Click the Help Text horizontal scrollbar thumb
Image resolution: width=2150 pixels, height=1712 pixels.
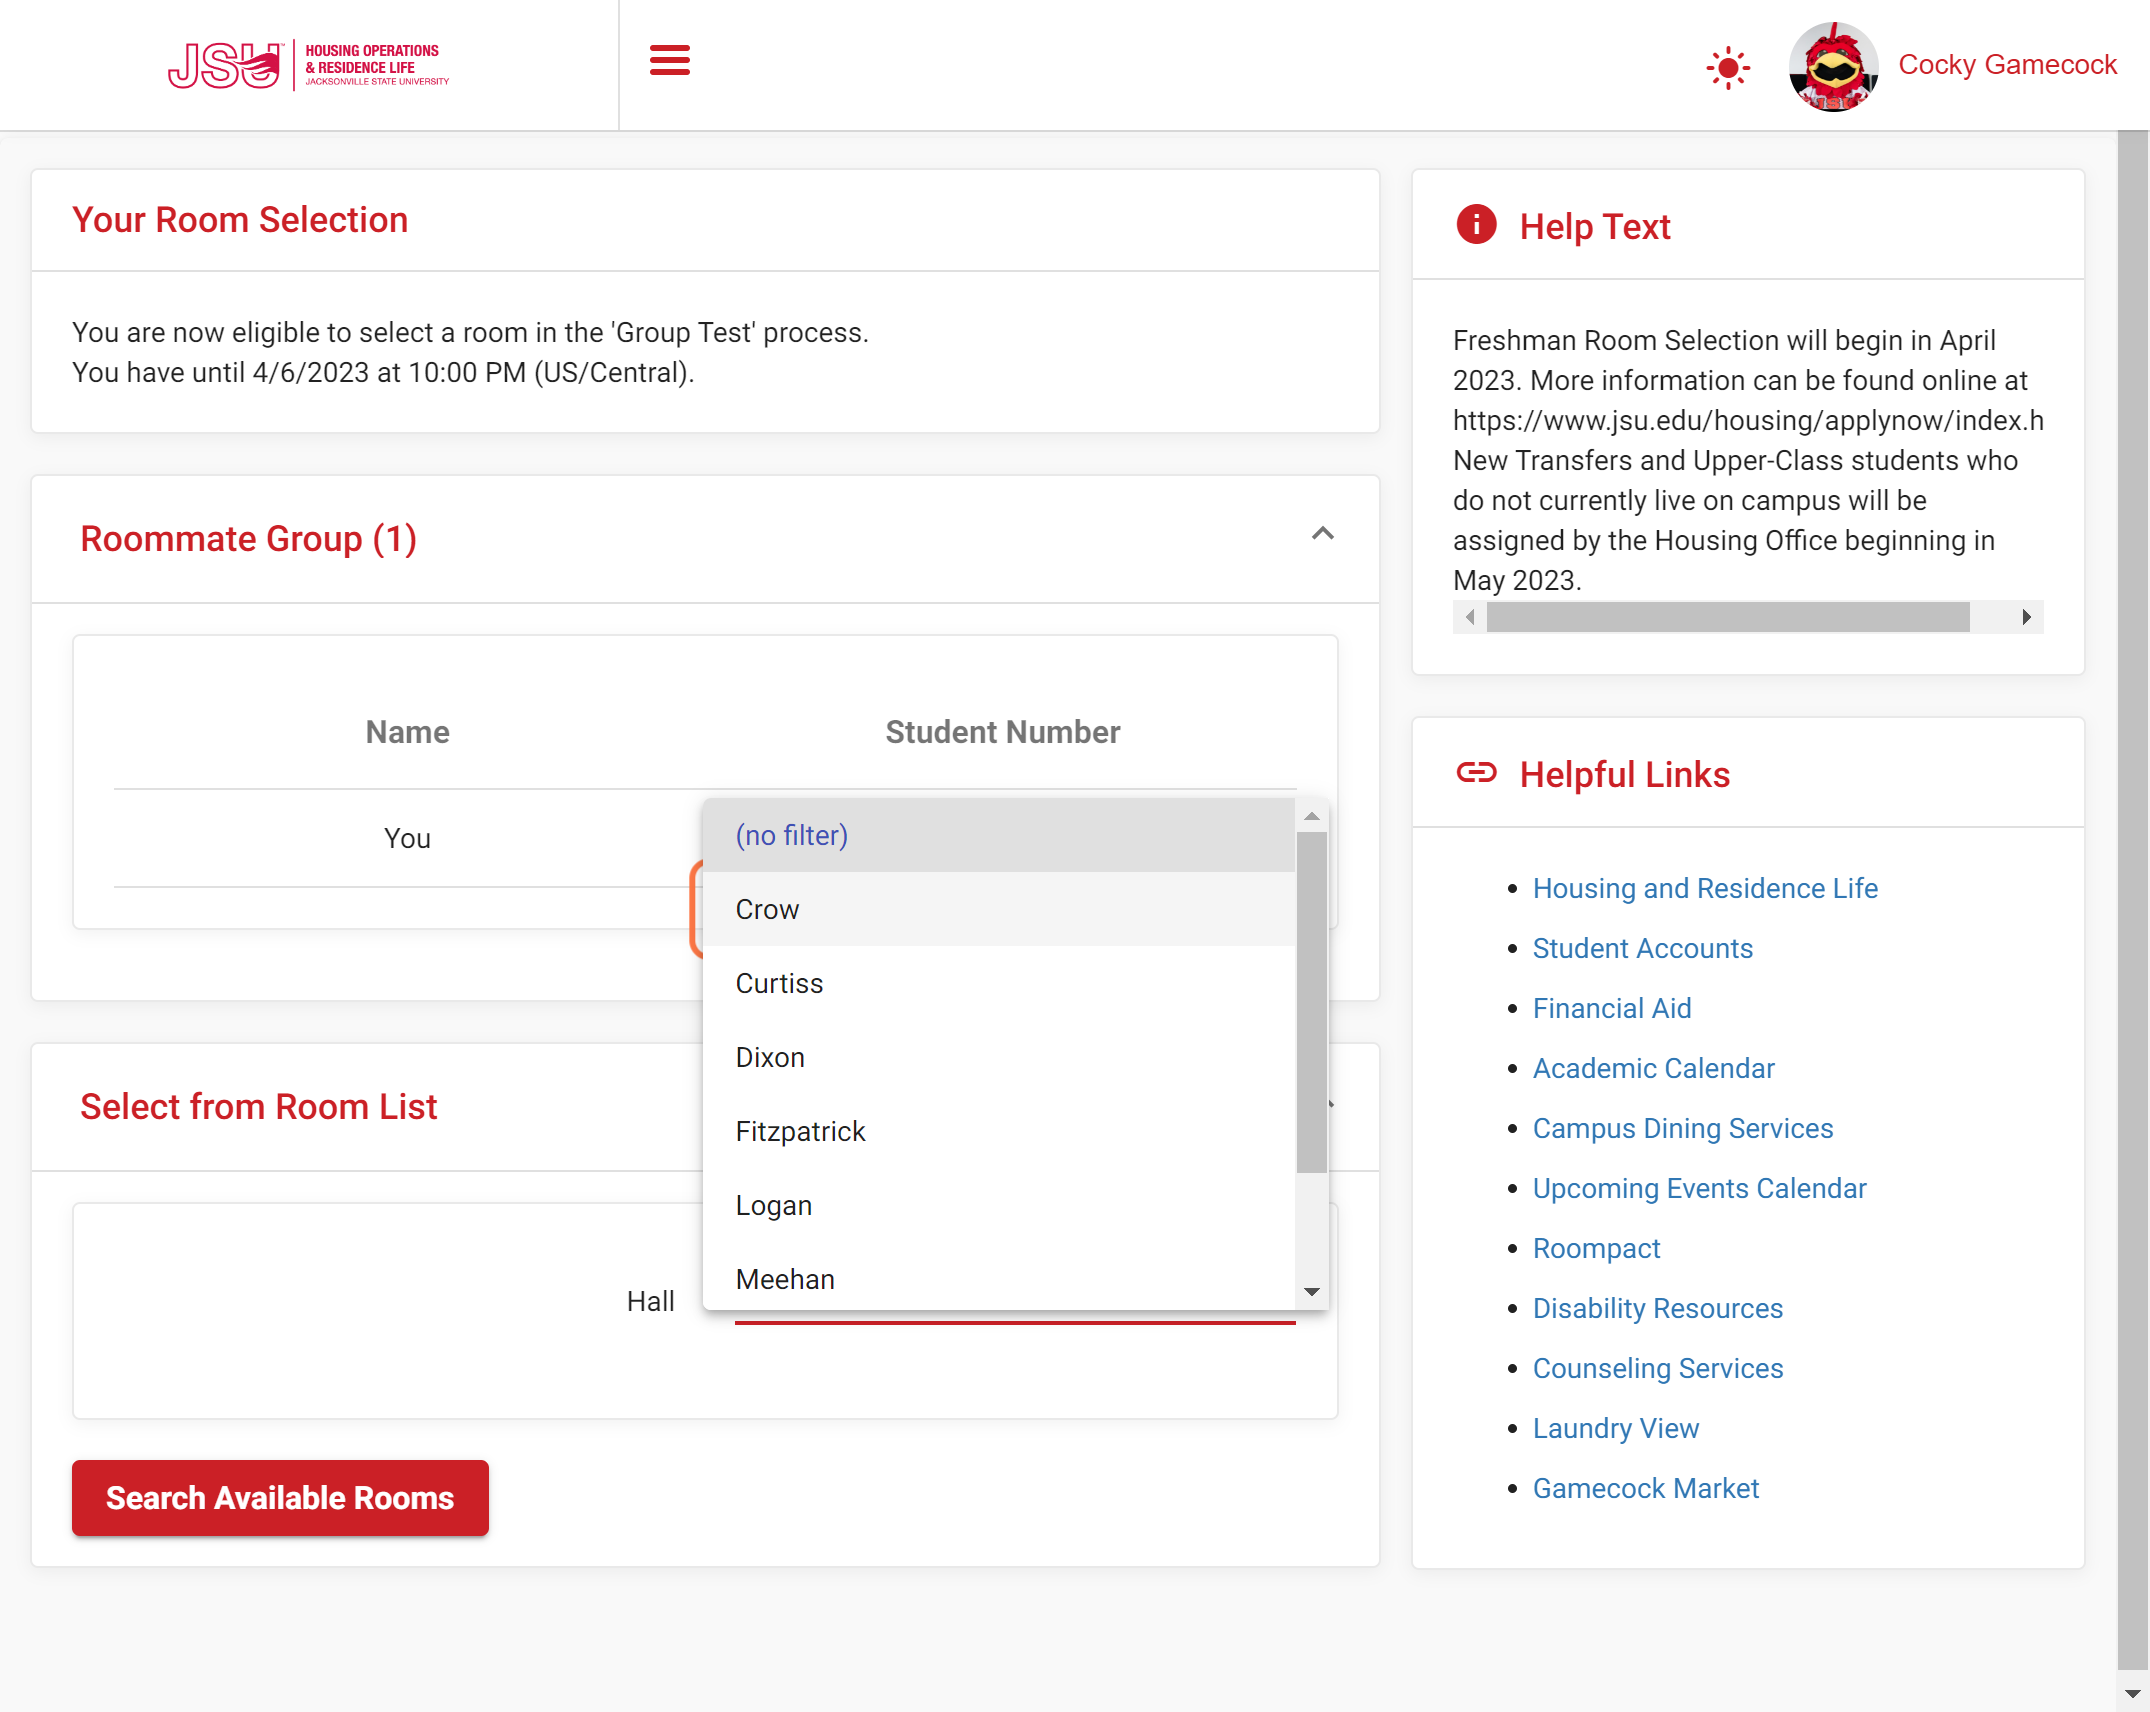click(x=1728, y=617)
